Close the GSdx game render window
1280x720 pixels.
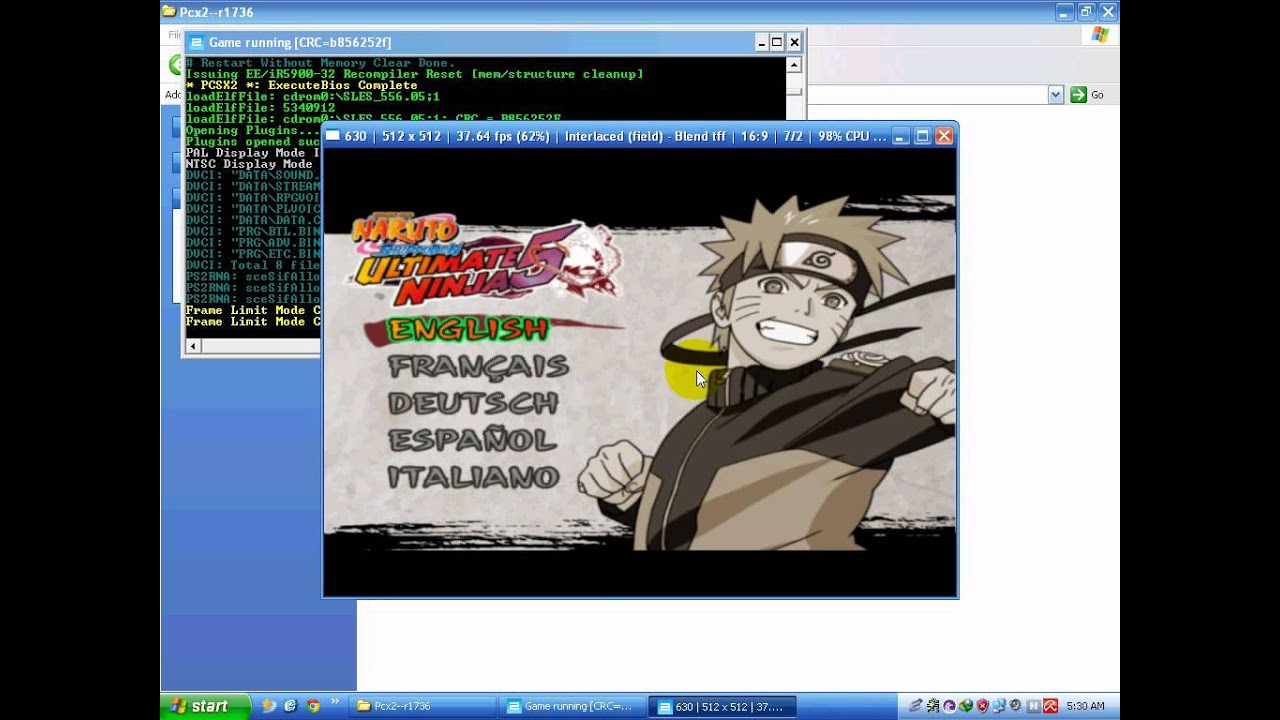point(944,136)
